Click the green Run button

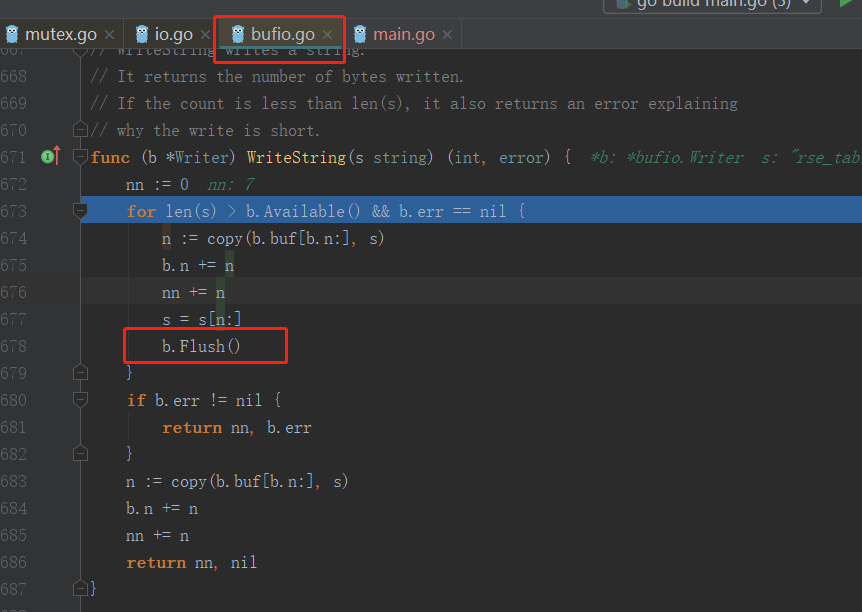point(847,3)
